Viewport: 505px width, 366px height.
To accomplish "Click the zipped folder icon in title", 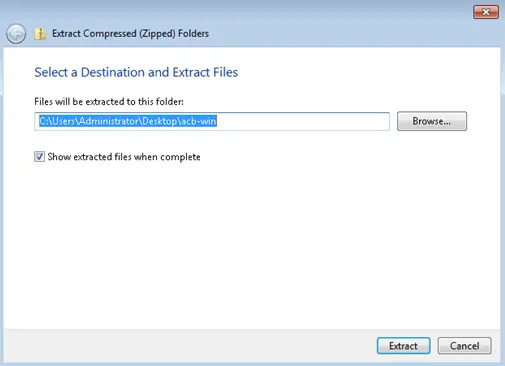I will tap(40, 34).
